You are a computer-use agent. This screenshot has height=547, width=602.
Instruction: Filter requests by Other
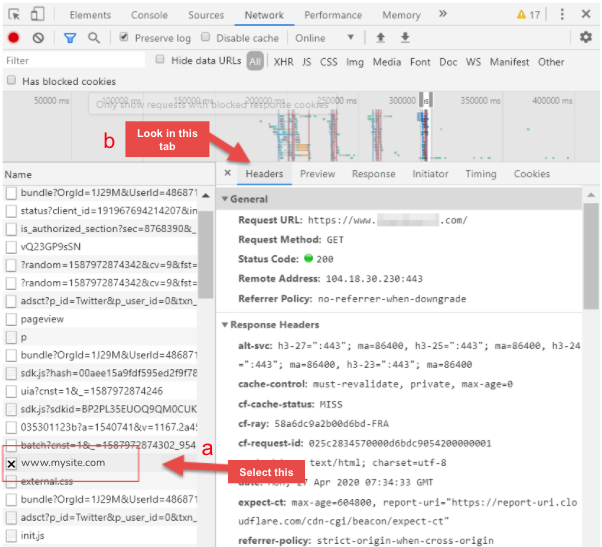pos(551,62)
